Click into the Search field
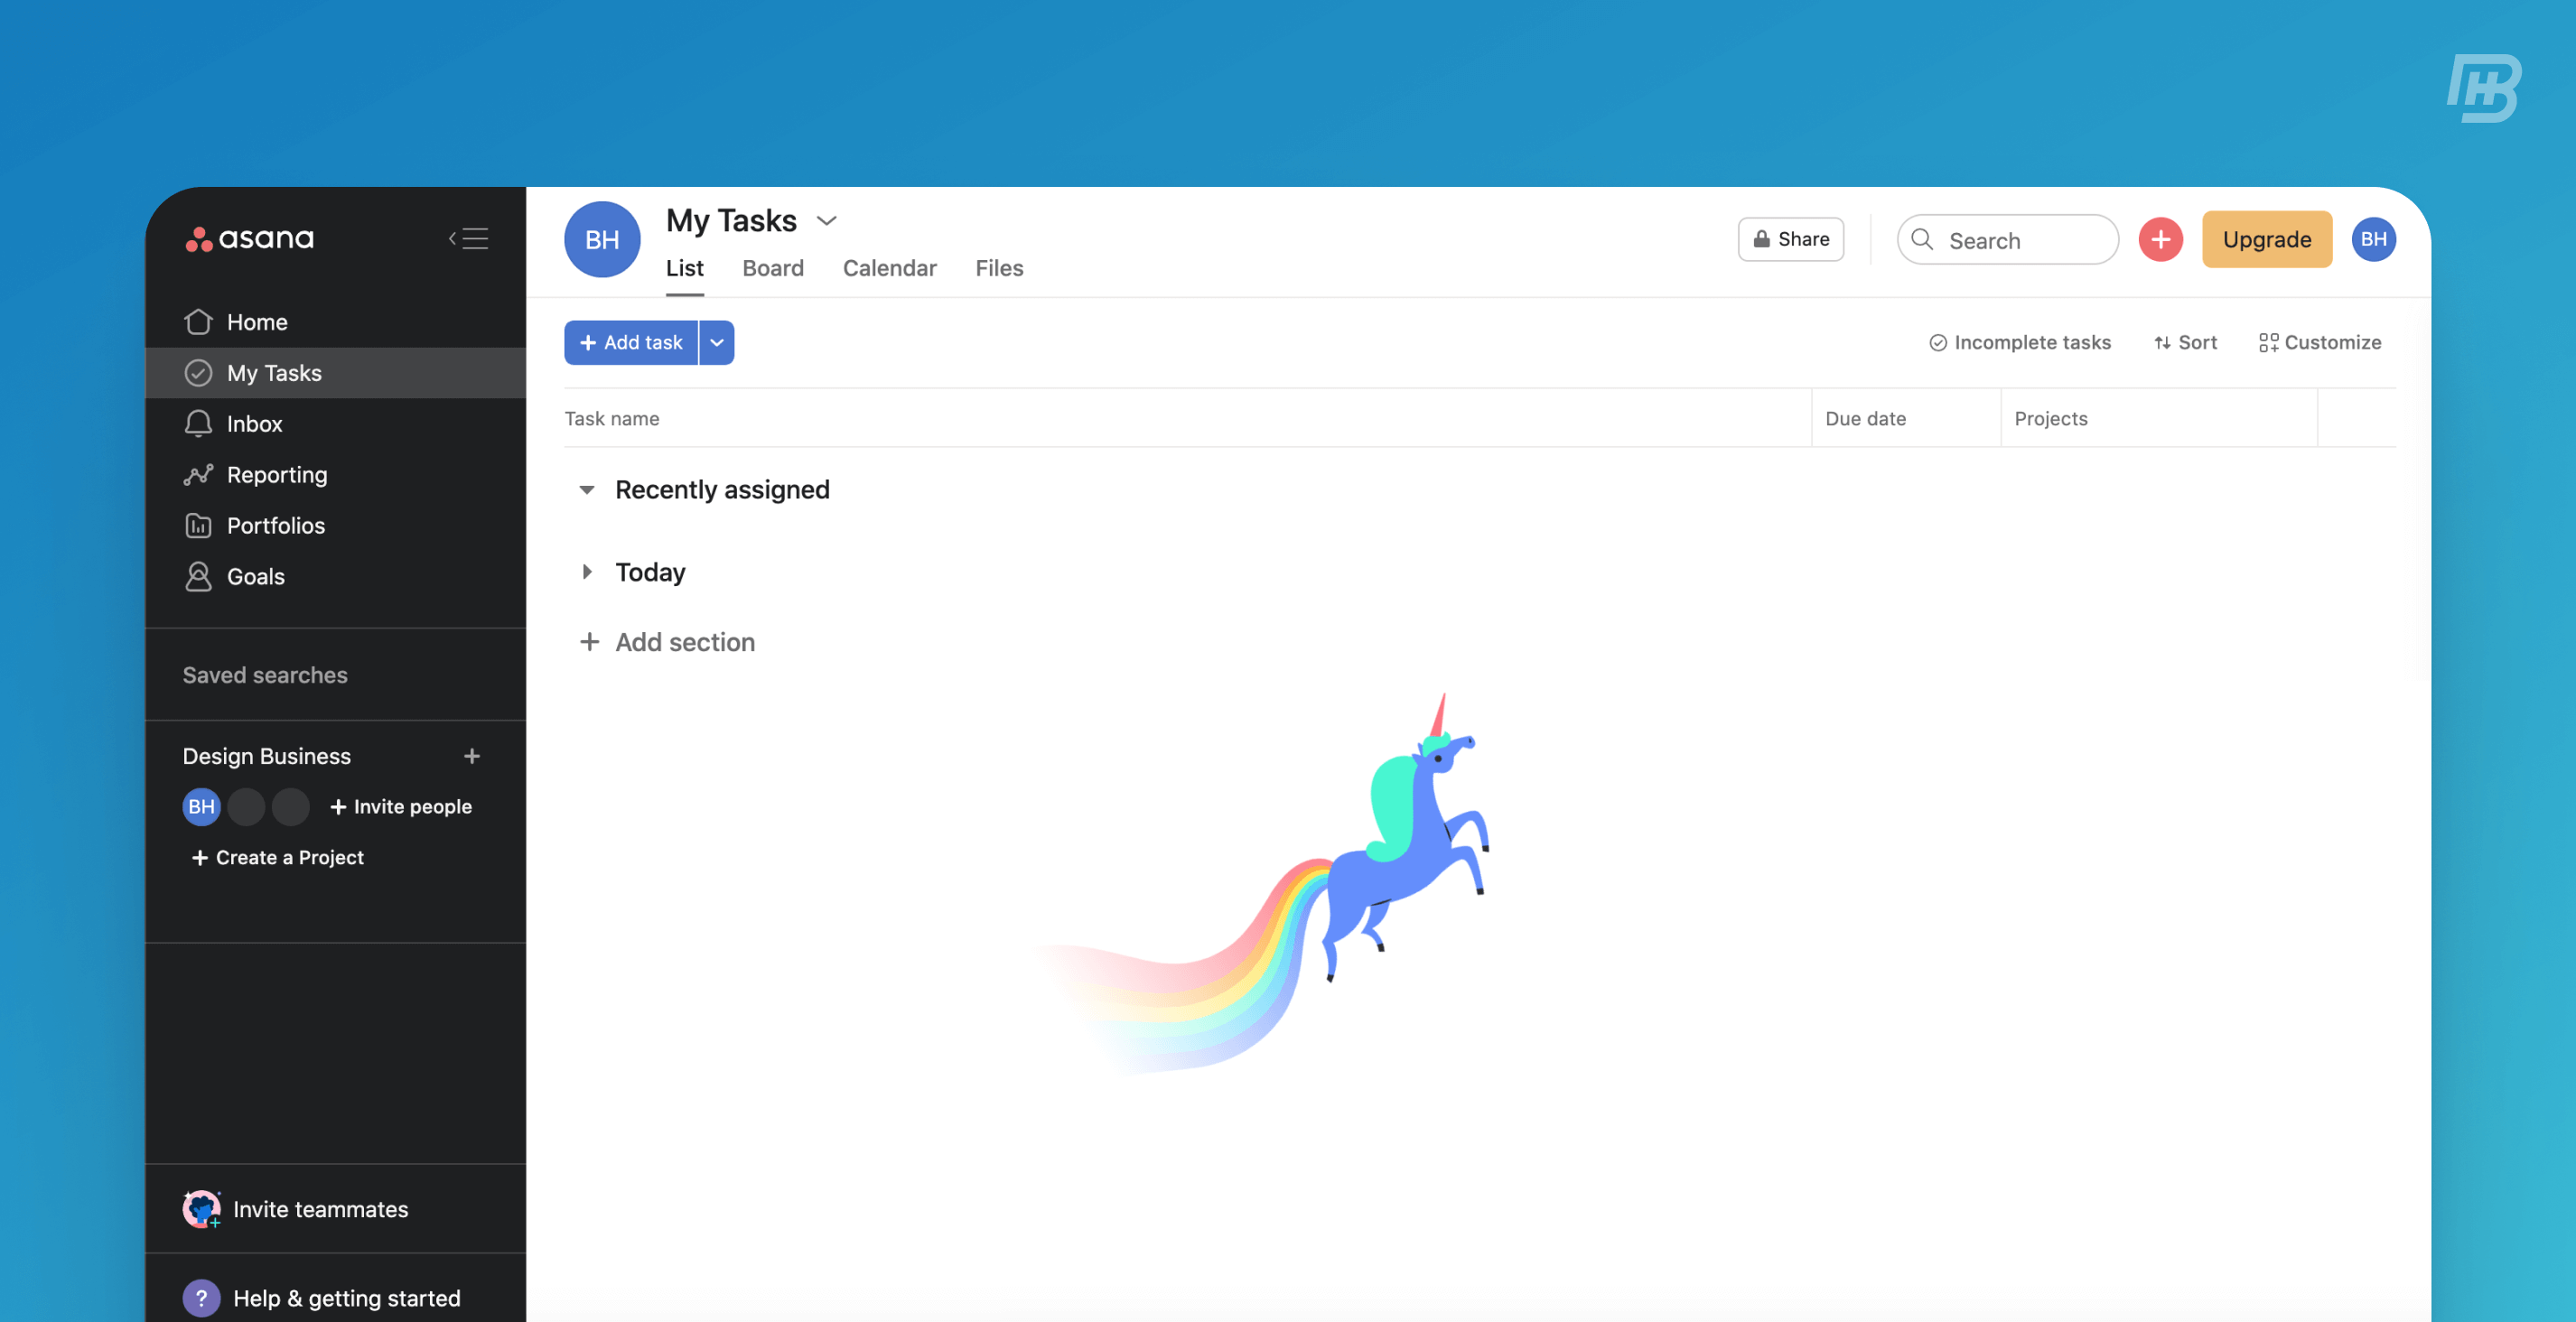 click(2007, 240)
